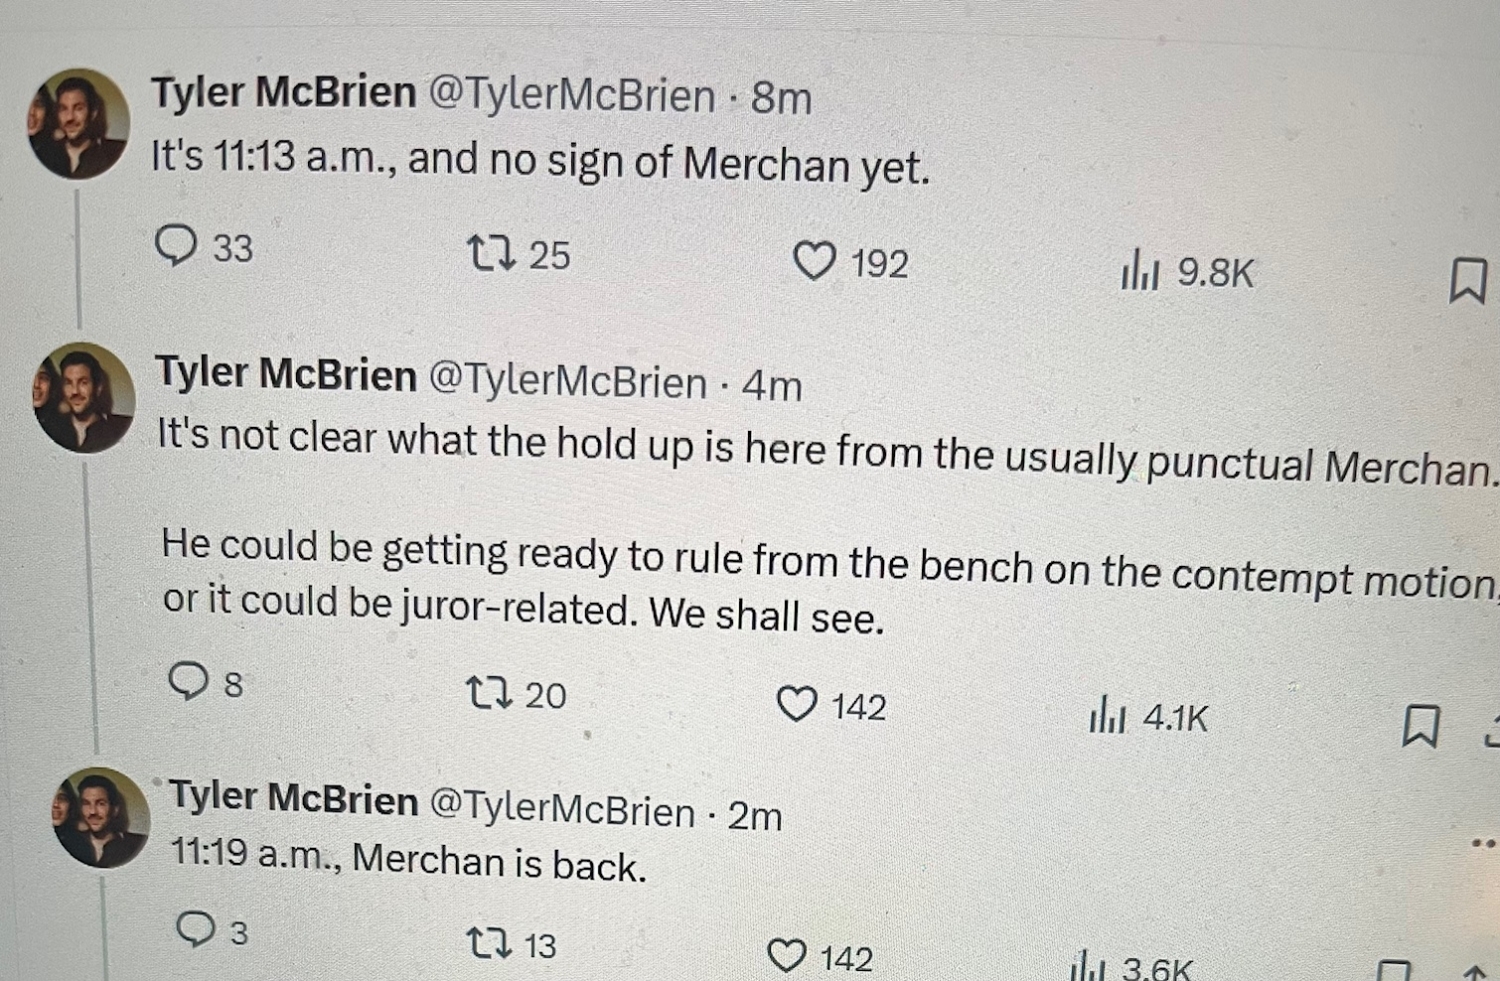Click Tyler McBrien name on the 2m tweet
1500x981 pixels.
click(x=293, y=798)
